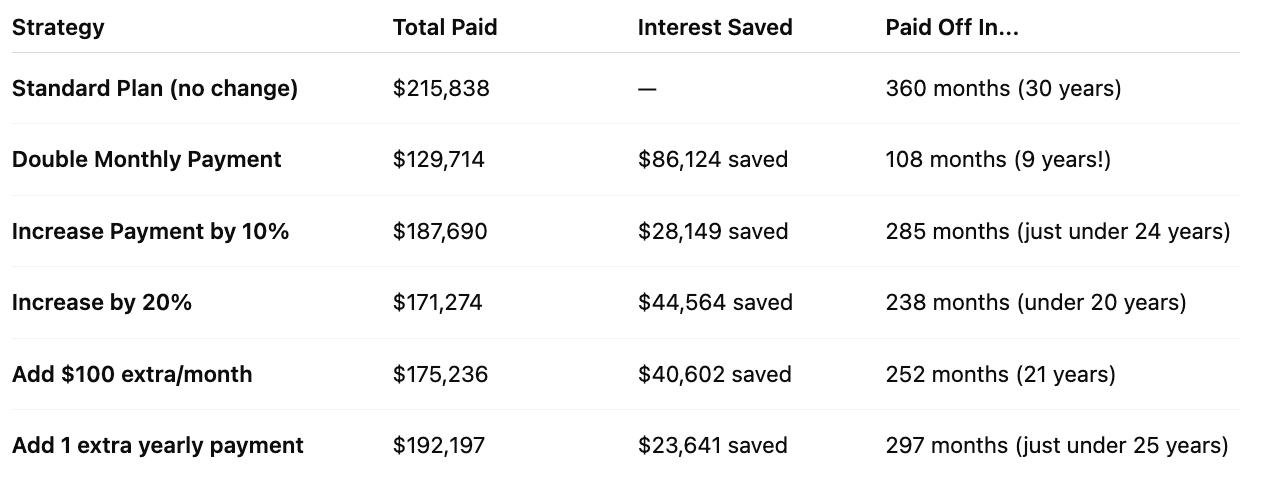1280x500 pixels.
Task: Click the Strategy column header
Action: click(58, 27)
